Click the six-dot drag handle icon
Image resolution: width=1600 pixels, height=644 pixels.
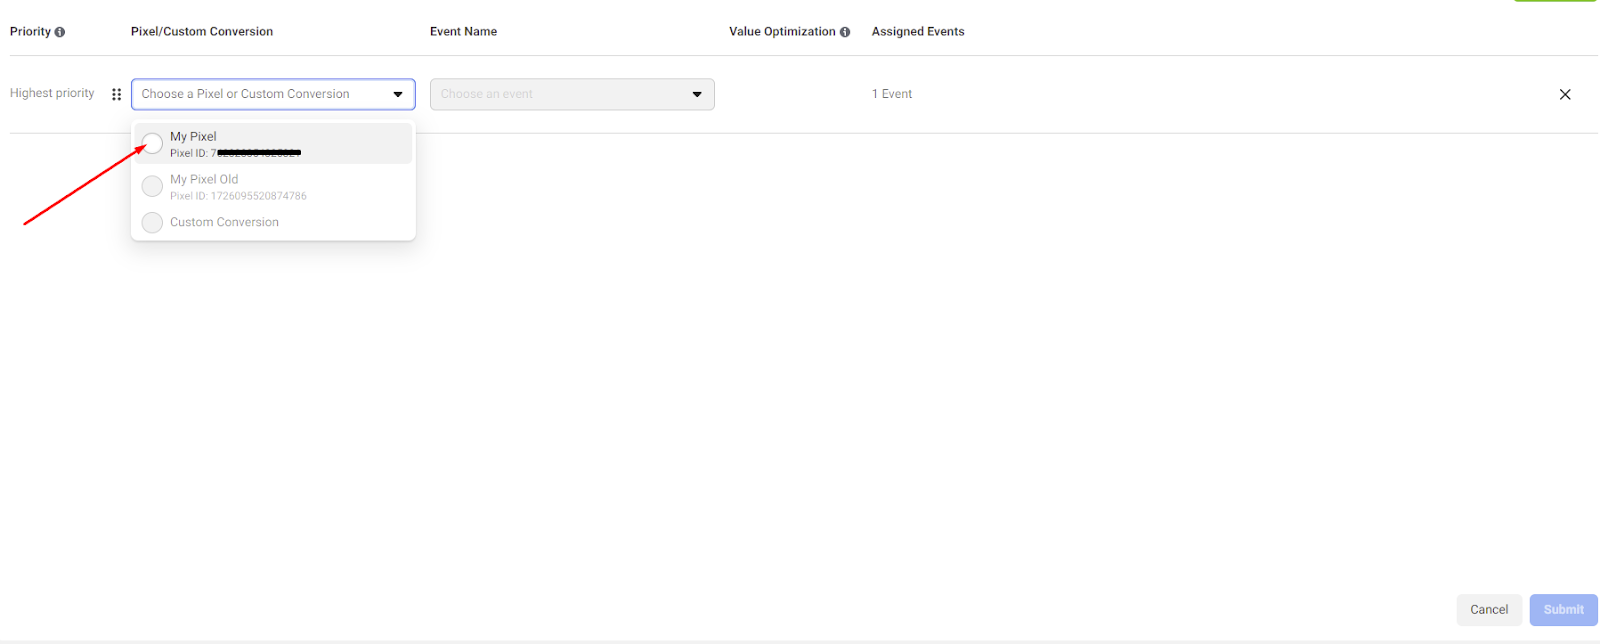[x=117, y=94]
